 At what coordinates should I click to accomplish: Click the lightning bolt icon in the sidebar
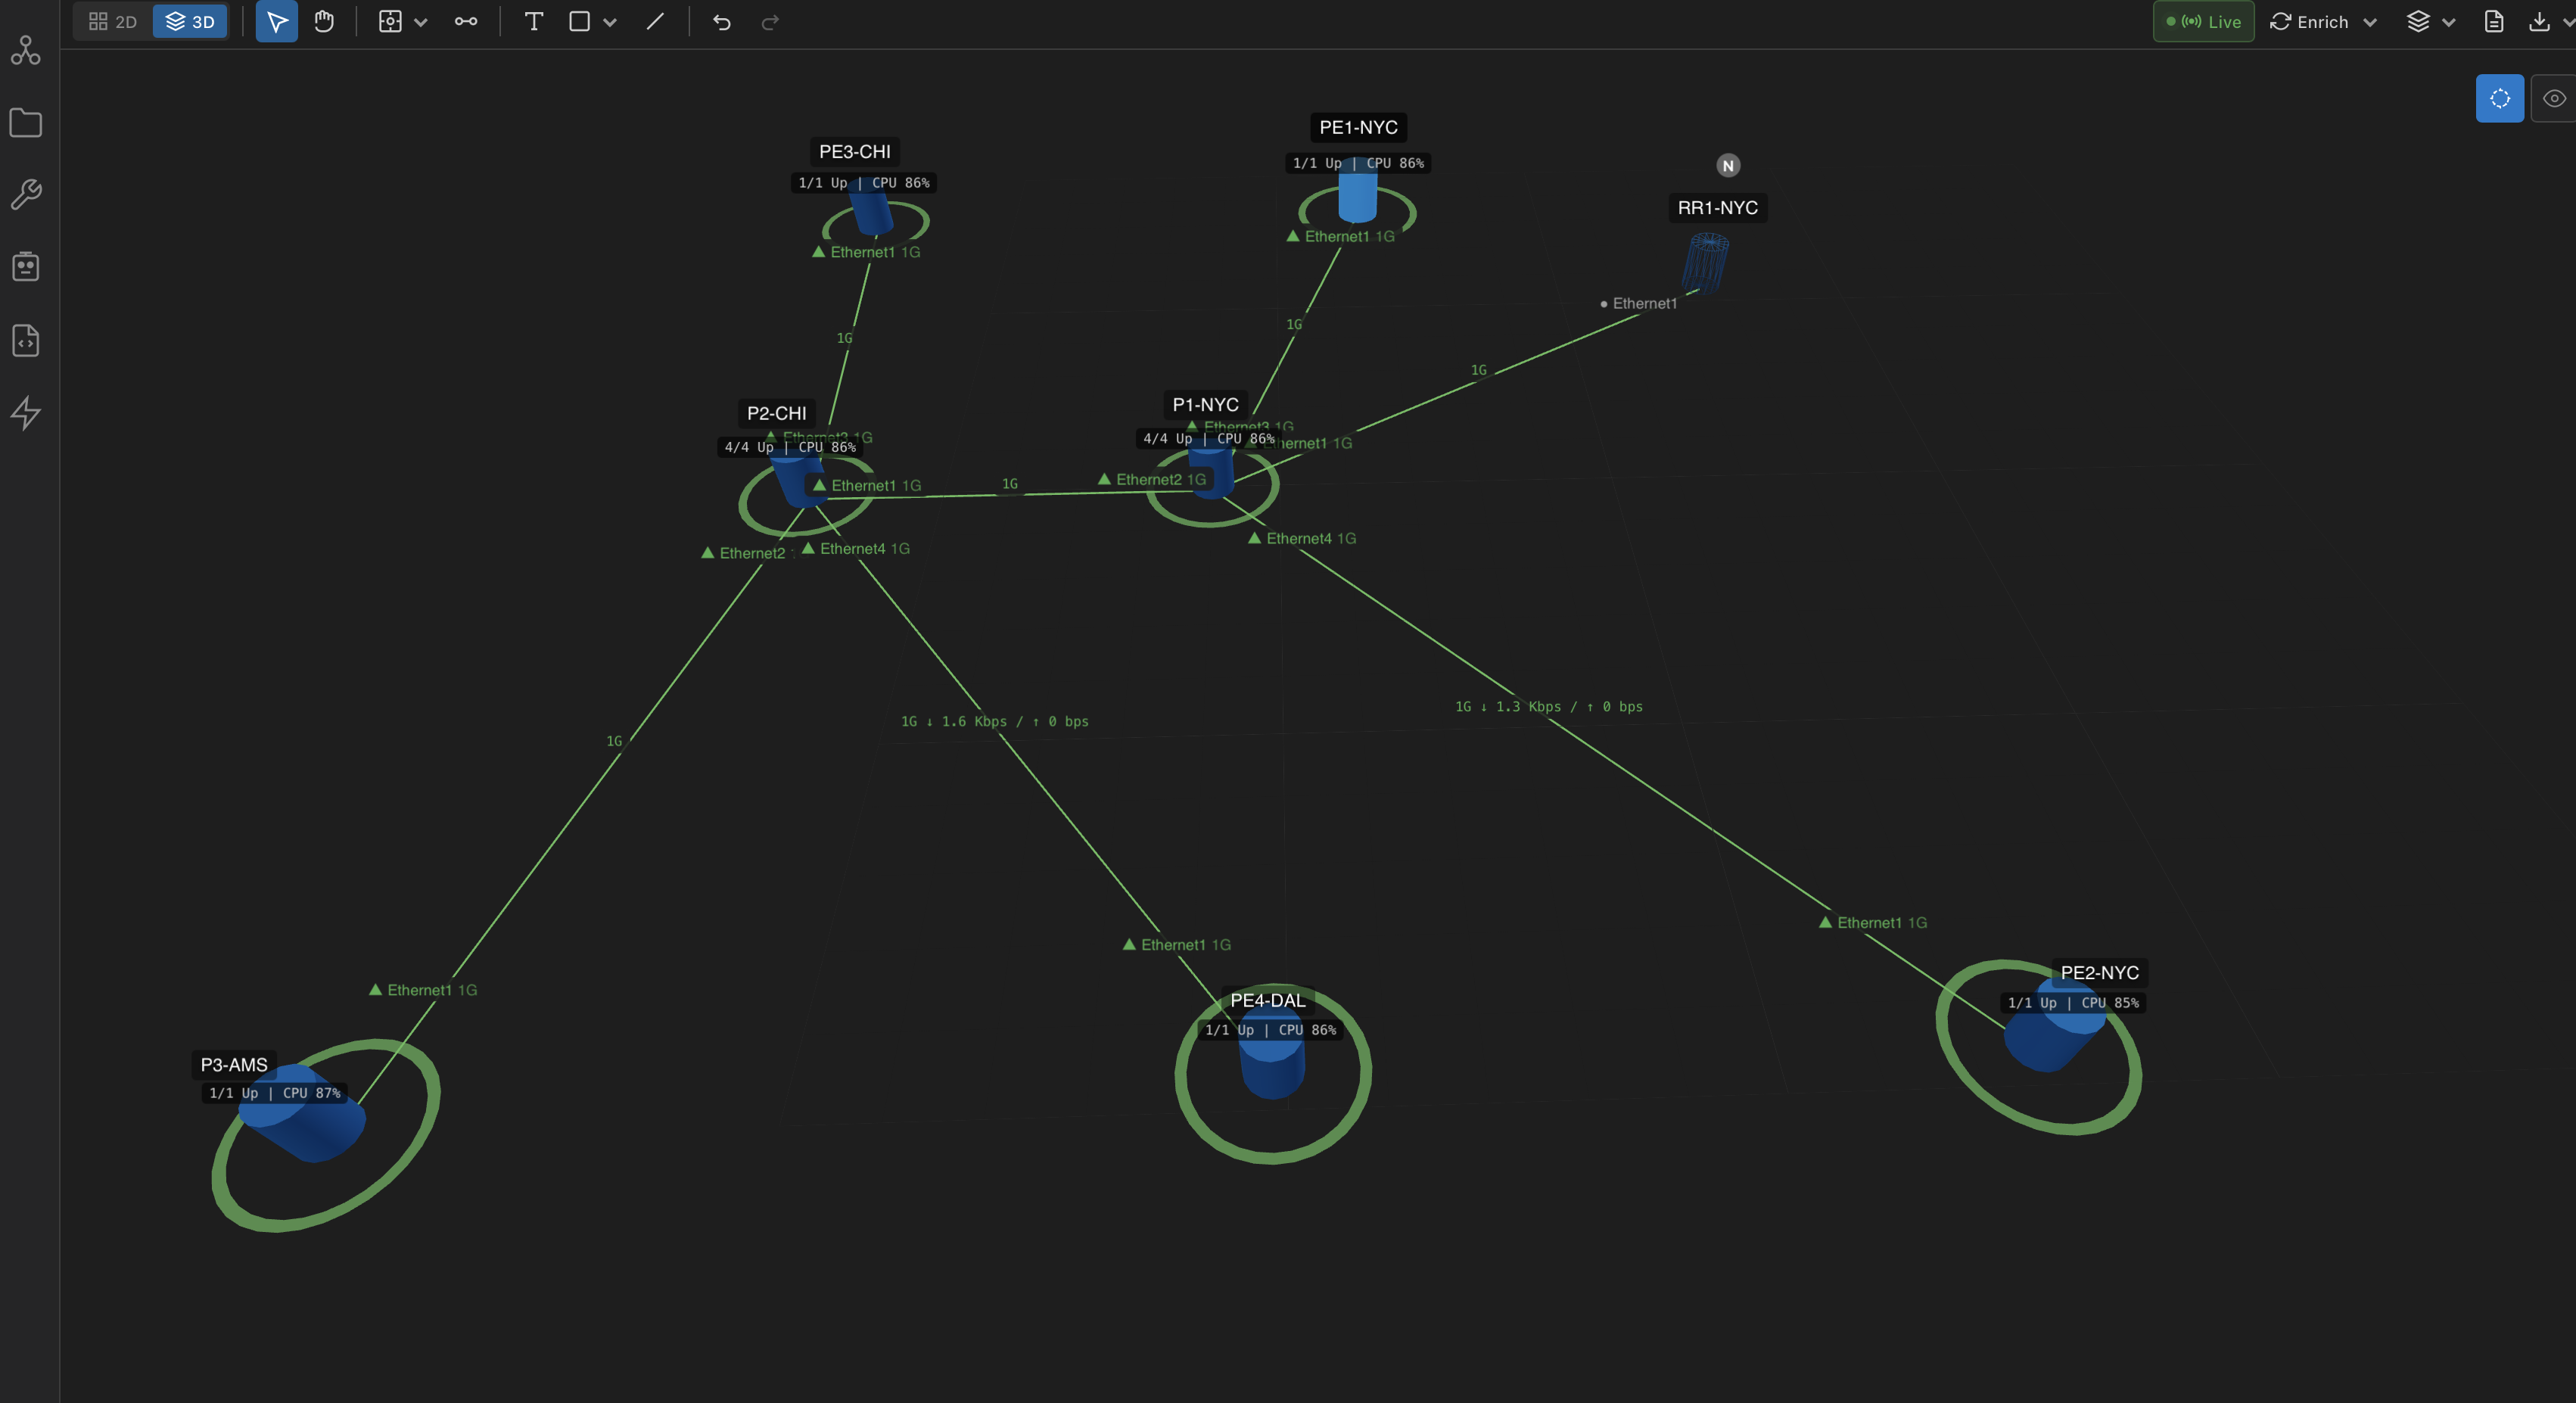26,413
